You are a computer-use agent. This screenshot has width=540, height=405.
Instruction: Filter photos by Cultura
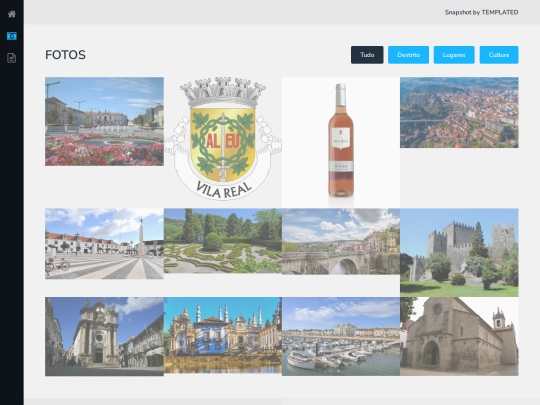[x=499, y=55]
